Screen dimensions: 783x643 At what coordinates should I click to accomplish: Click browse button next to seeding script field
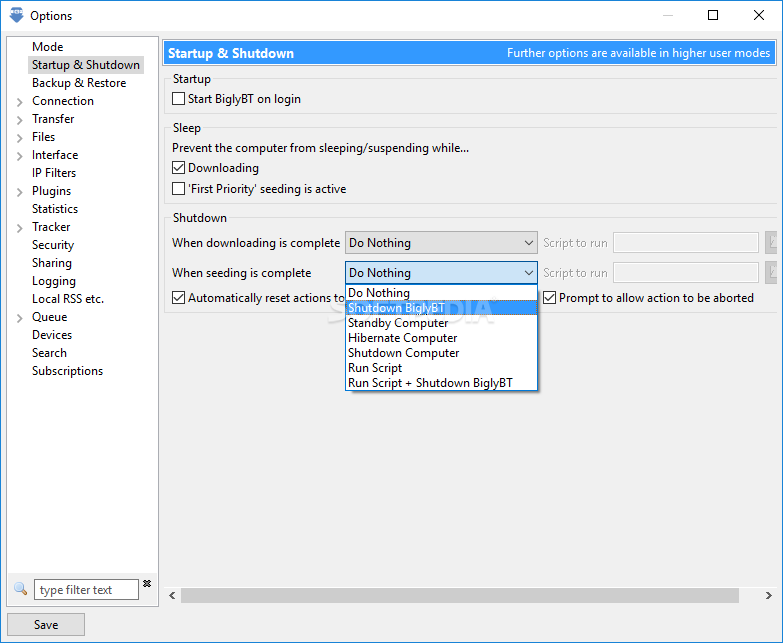[x=773, y=273]
